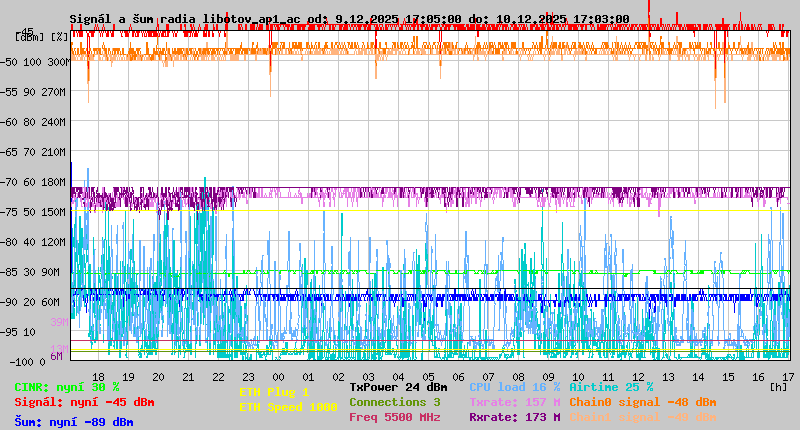The width and height of the screenshot is (800, 430).
Task: Click the '-100 0' axis label
Action: (27, 363)
